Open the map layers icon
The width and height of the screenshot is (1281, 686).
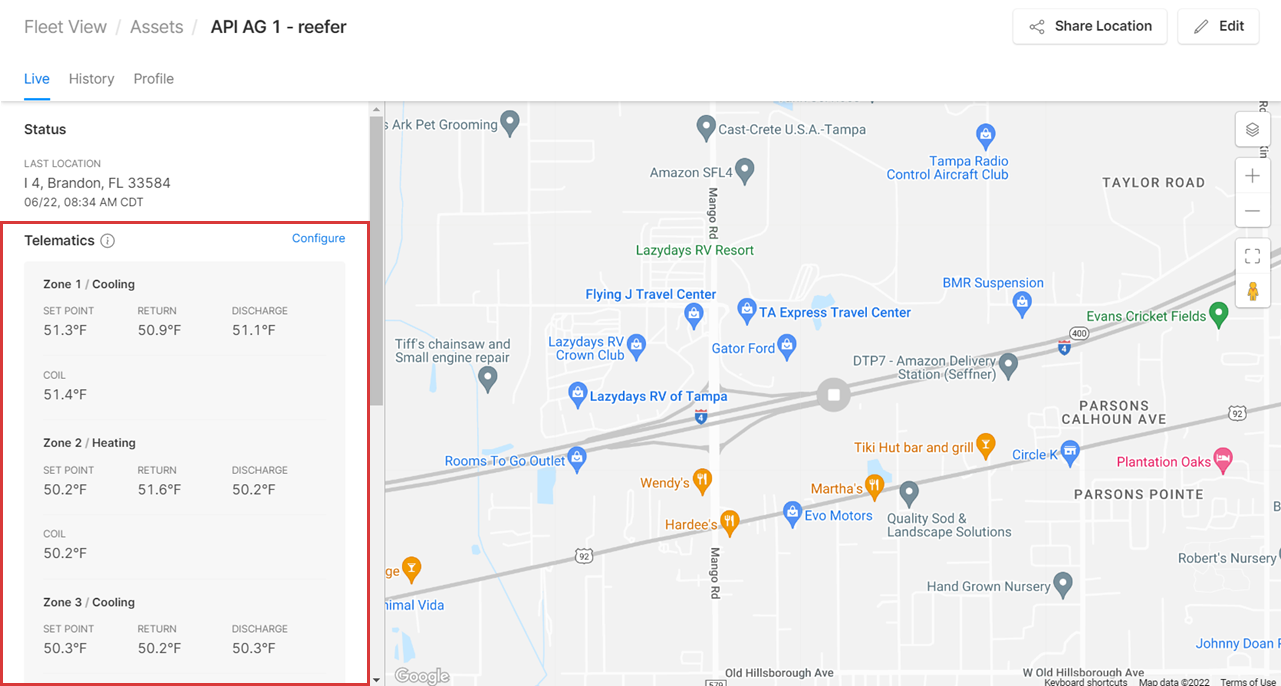click(x=1252, y=130)
